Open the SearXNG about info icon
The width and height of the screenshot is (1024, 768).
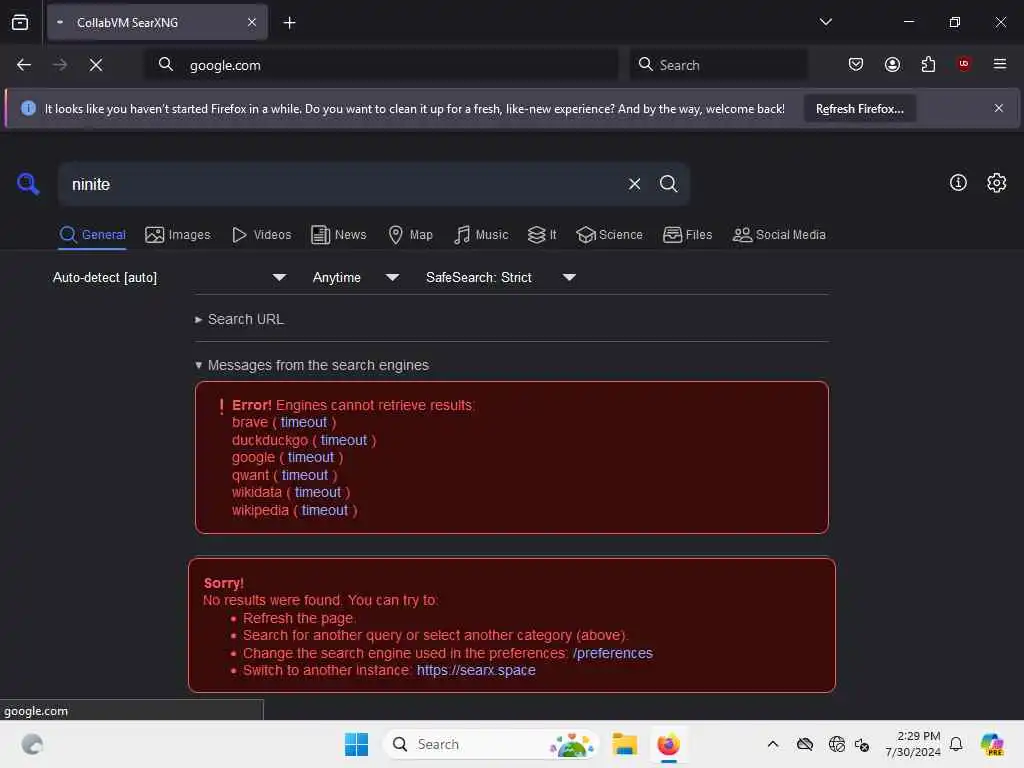point(958,183)
